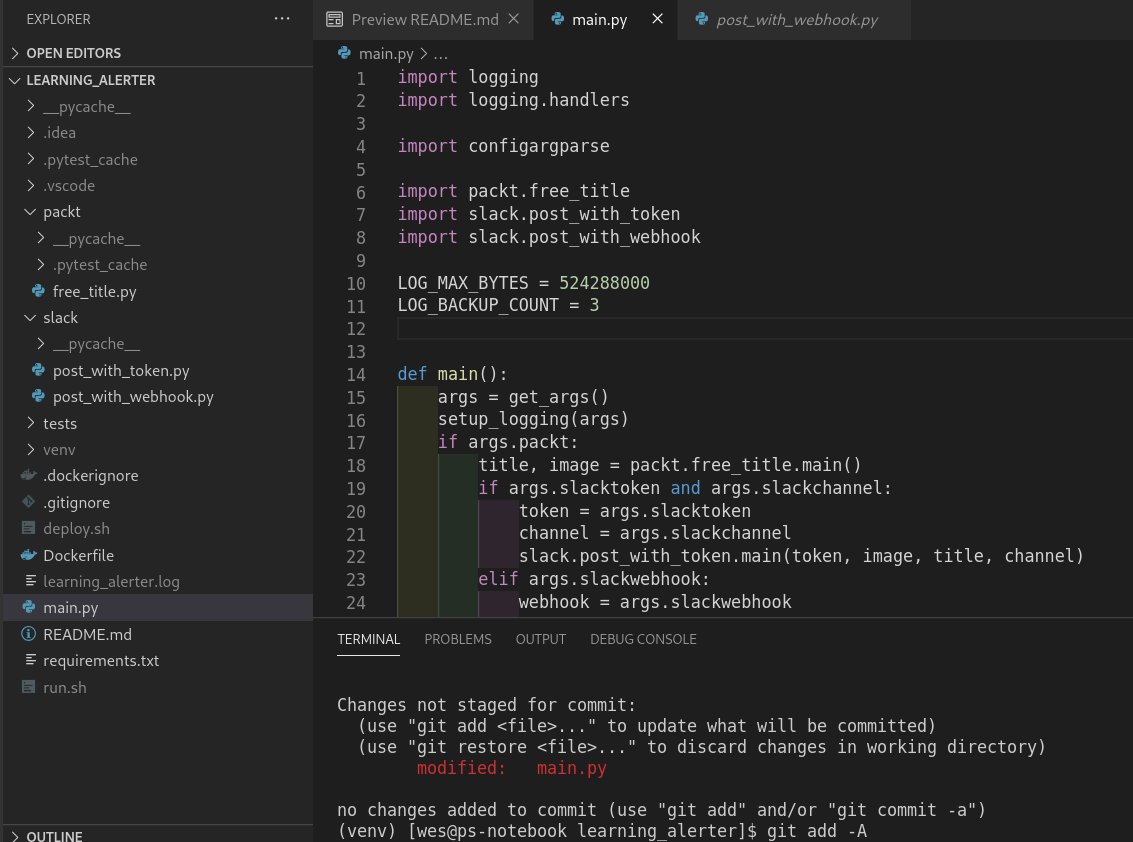Screen dimensions: 1133x842
Task: Open post_with_token.py from Explorer
Action: pos(121,370)
